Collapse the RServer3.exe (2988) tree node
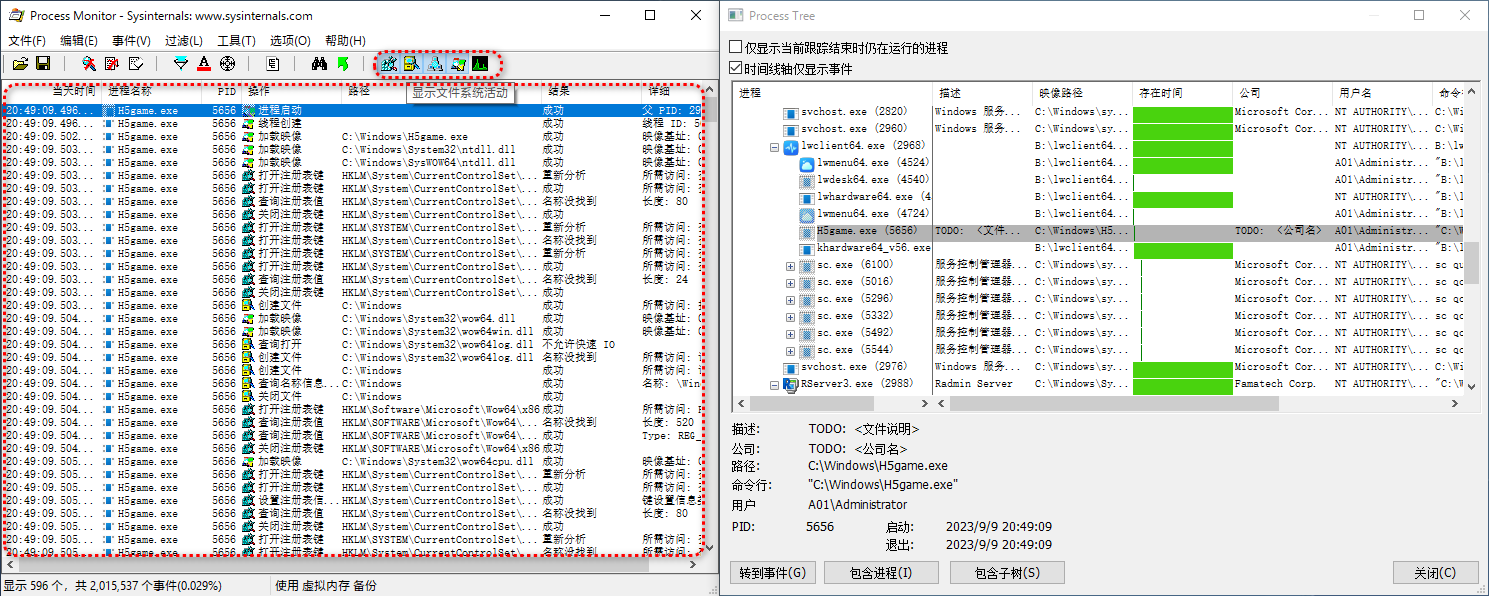1489x596 pixels. pos(775,384)
